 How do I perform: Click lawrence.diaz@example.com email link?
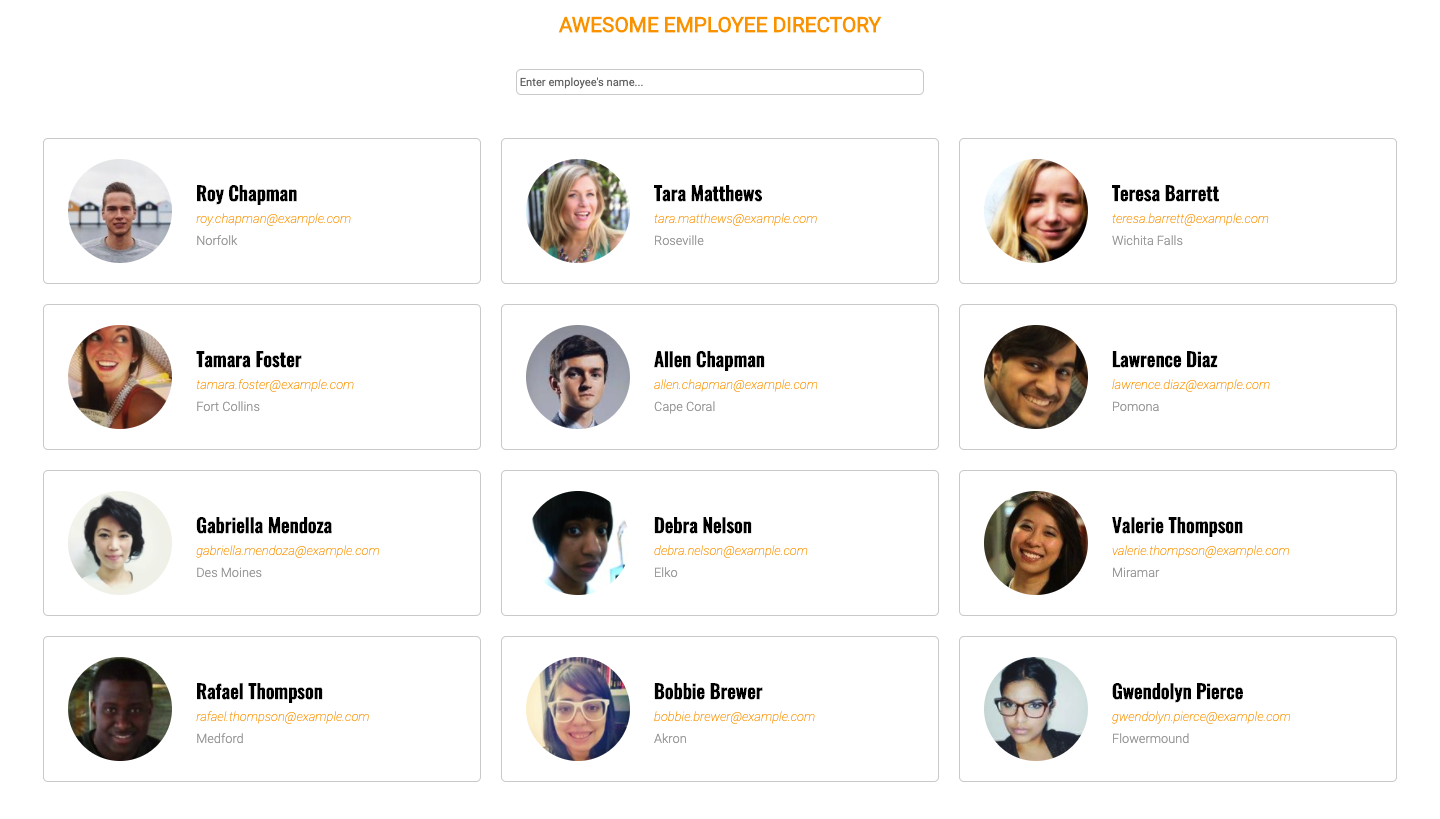point(1191,385)
